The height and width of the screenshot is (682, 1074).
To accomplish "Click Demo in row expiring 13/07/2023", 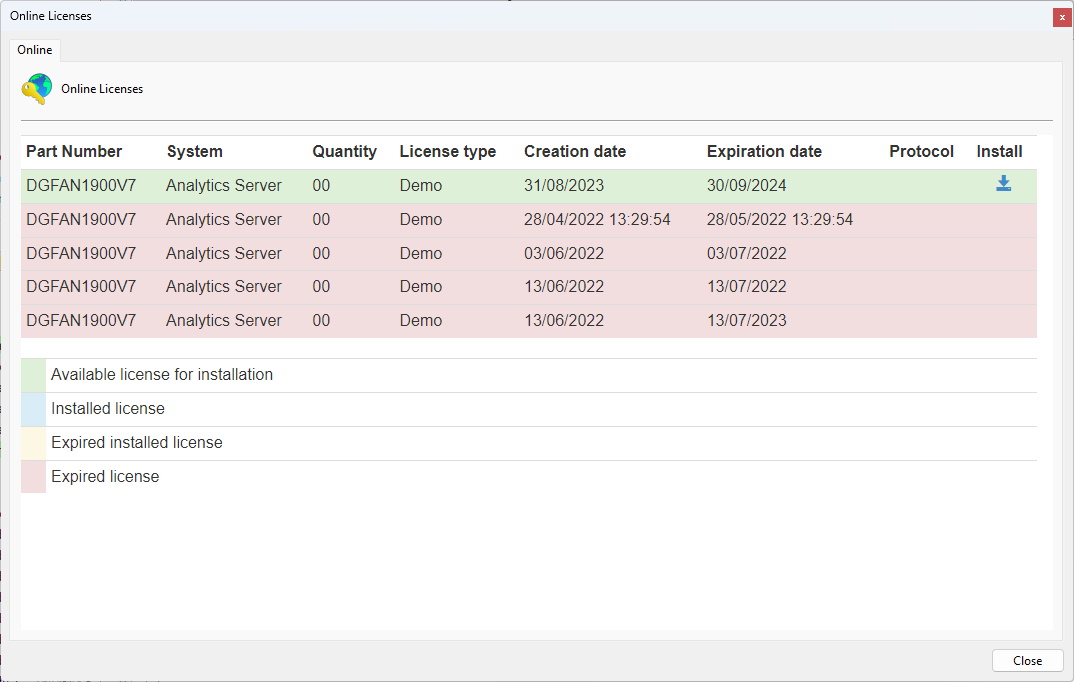I will coord(421,320).
